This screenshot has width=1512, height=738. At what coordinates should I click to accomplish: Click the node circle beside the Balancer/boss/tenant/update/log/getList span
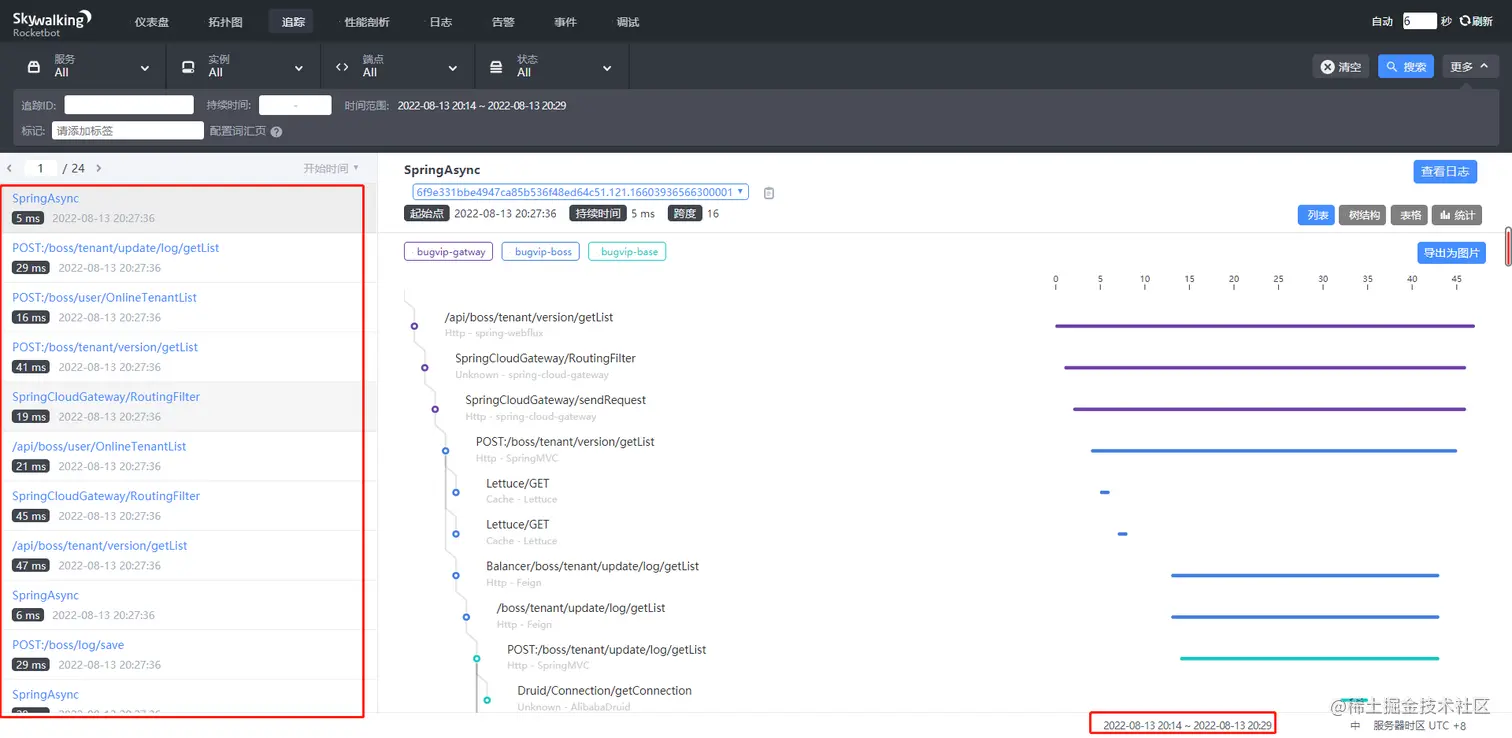(456, 575)
